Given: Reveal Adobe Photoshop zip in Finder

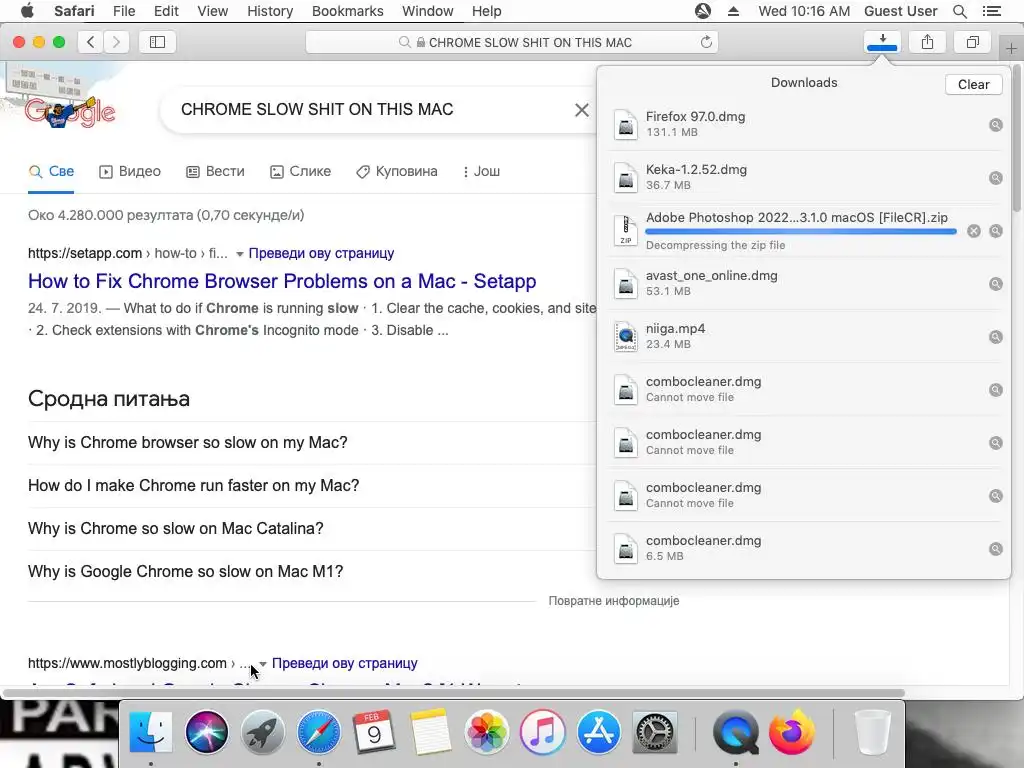Looking at the screenshot, I should [995, 231].
